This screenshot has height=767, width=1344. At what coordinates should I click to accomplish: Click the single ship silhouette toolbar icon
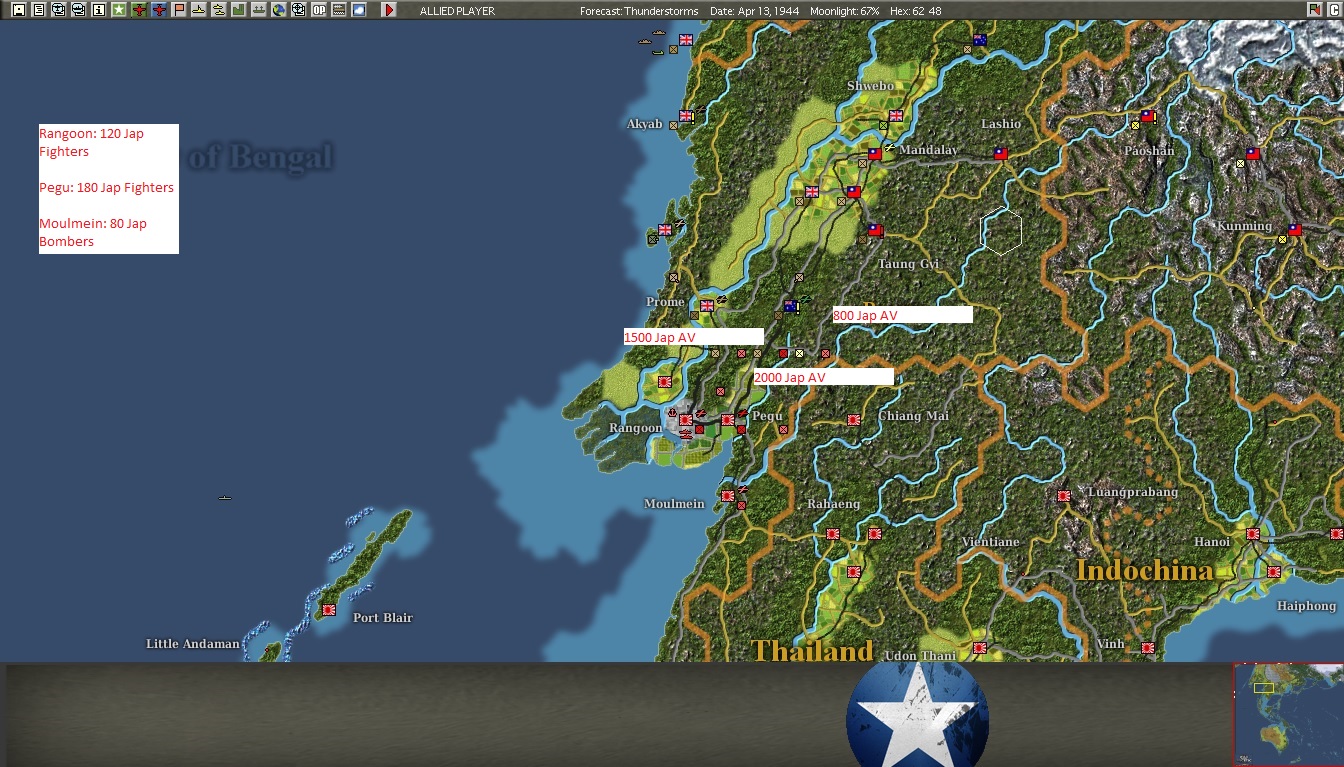[x=199, y=10]
